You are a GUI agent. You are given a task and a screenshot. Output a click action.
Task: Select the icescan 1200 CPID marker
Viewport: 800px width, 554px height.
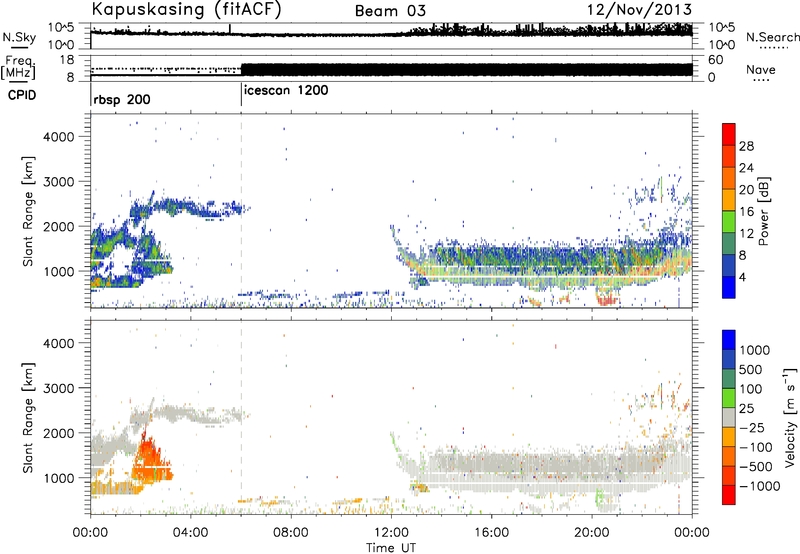coord(286,91)
